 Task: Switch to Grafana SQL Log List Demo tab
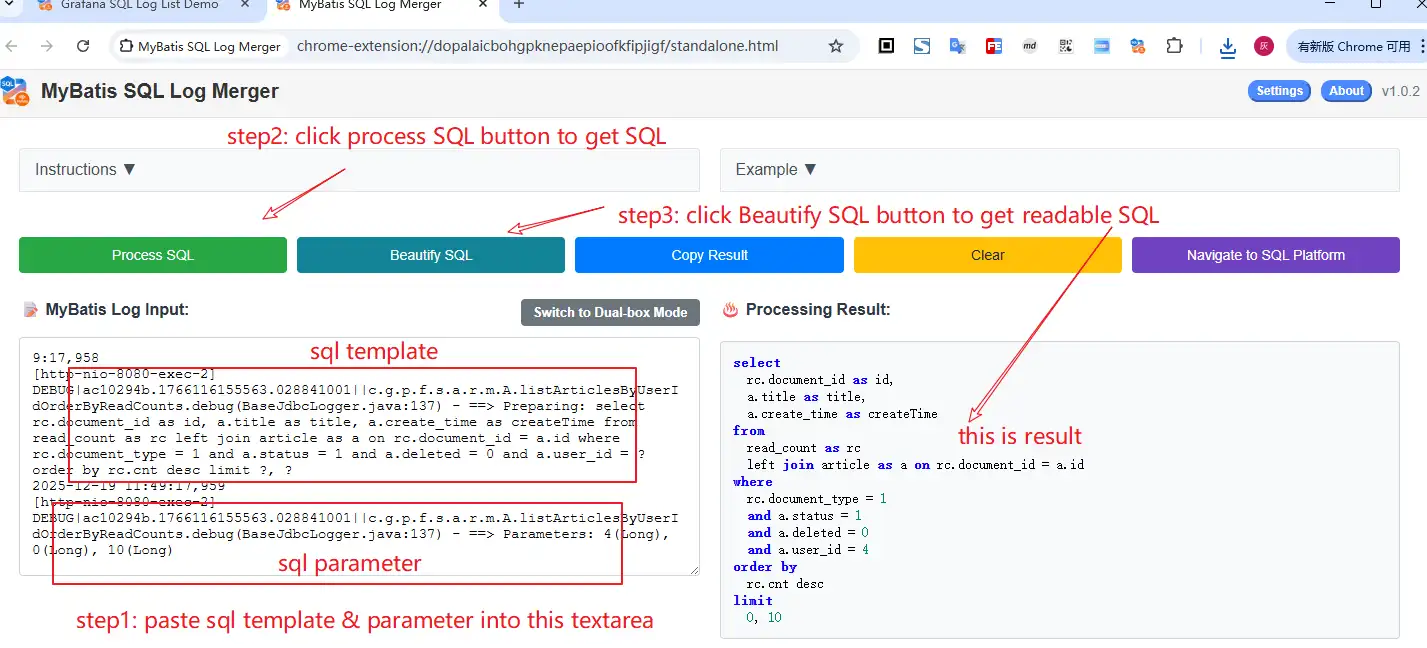(x=140, y=5)
